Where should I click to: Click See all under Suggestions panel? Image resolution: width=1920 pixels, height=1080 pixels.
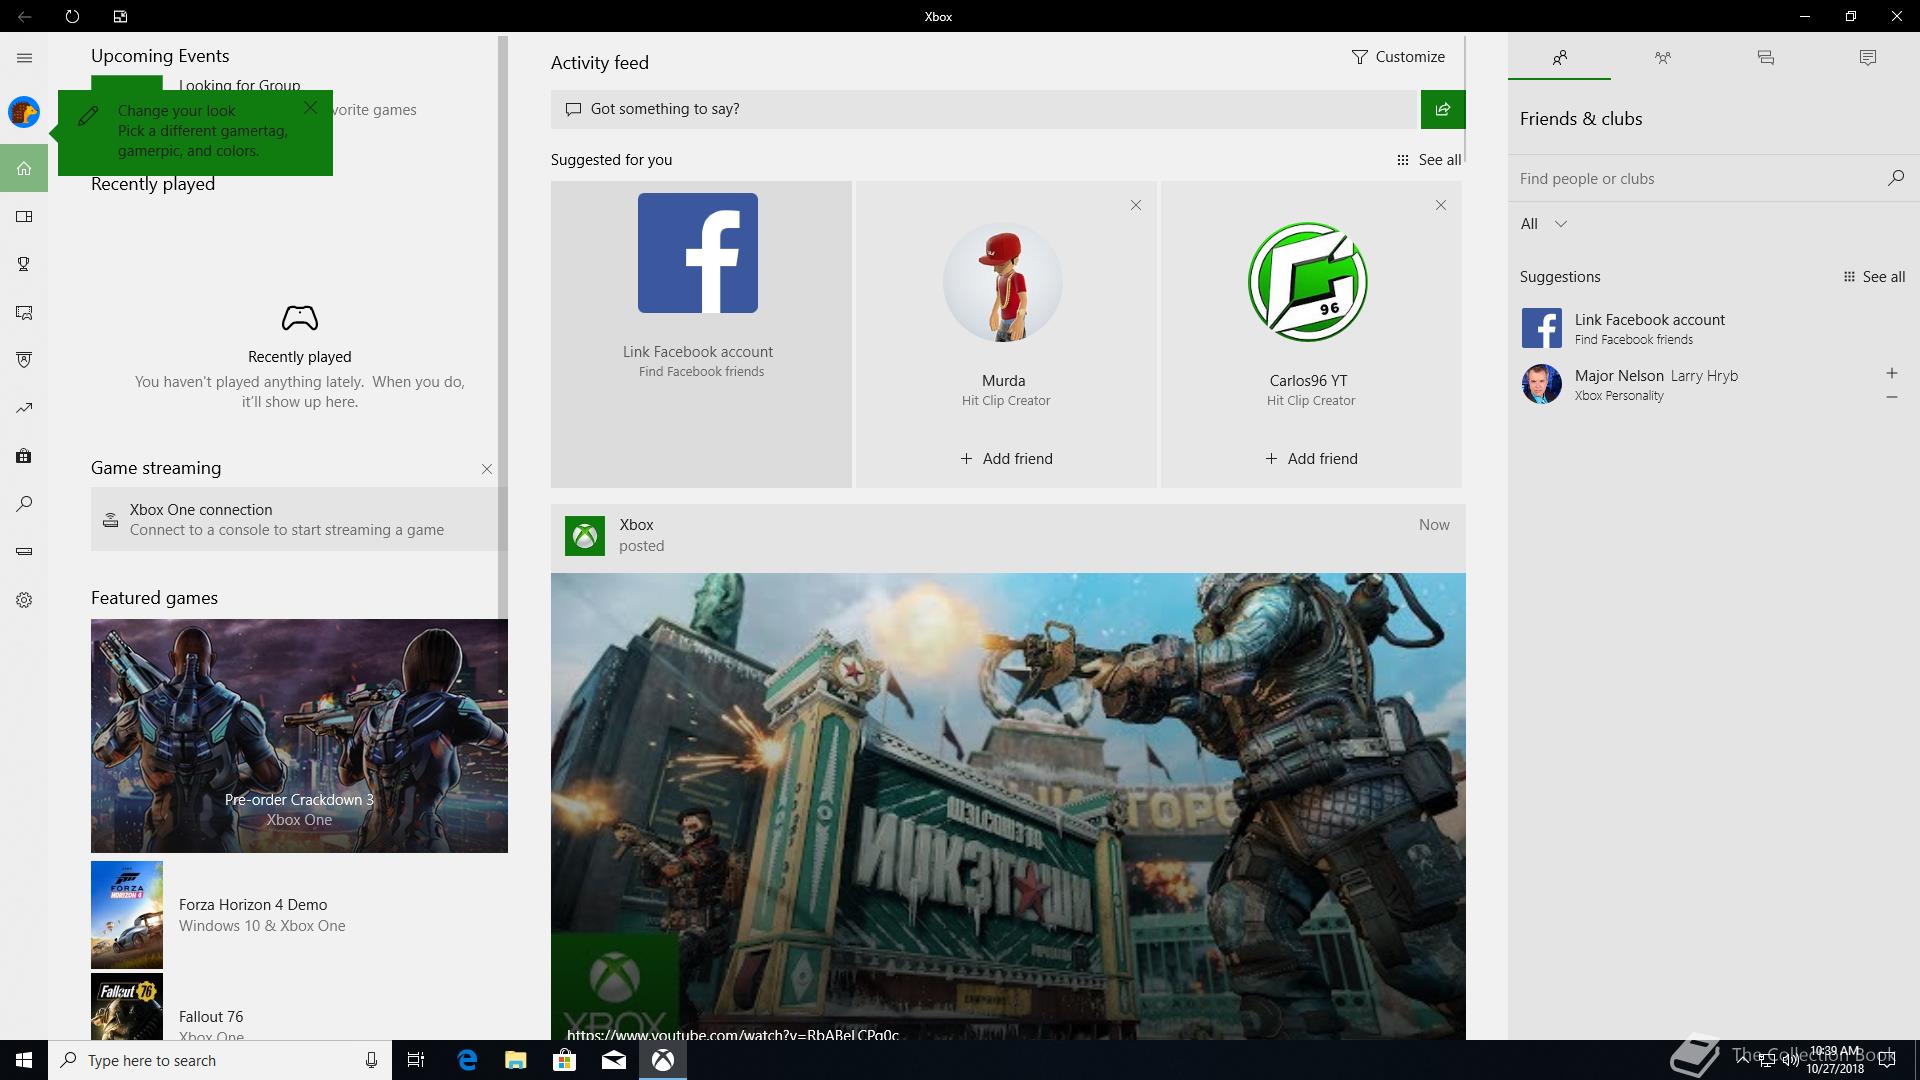[1874, 277]
